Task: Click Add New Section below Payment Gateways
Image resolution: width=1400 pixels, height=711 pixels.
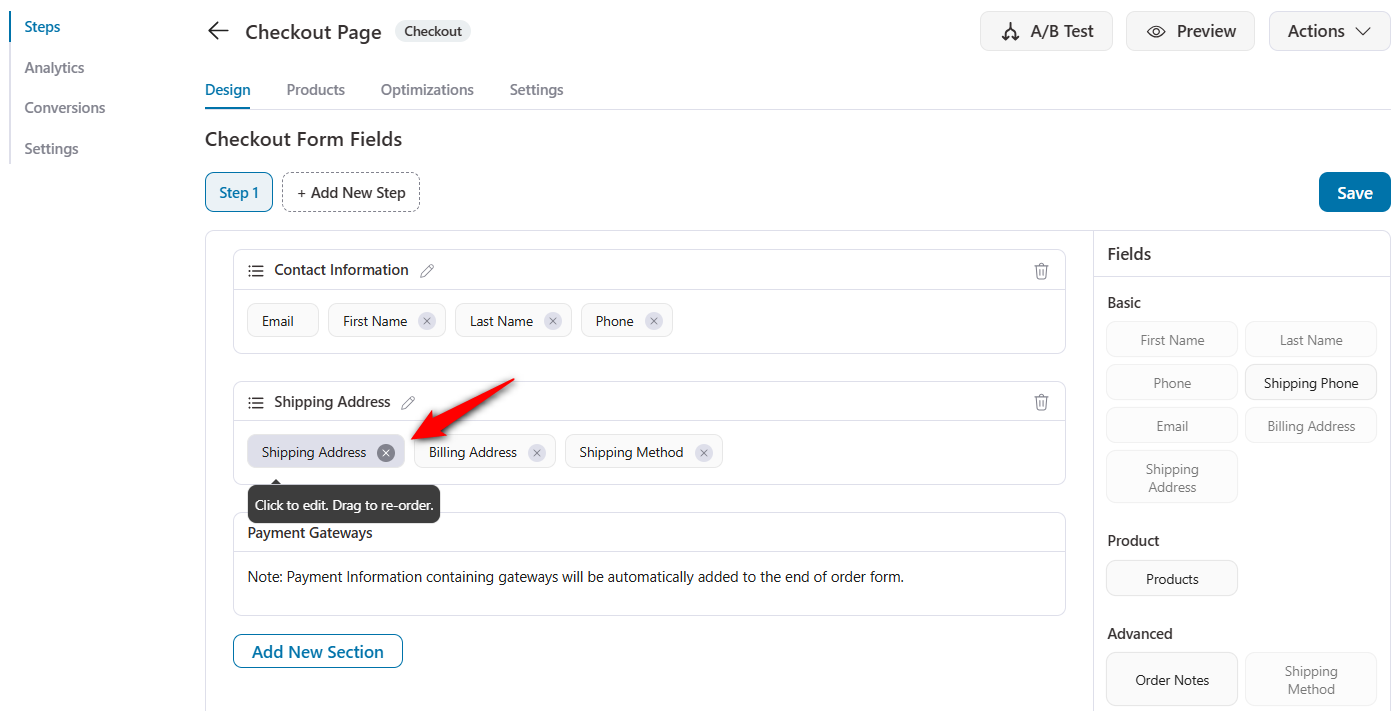Action: click(x=317, y=651)
